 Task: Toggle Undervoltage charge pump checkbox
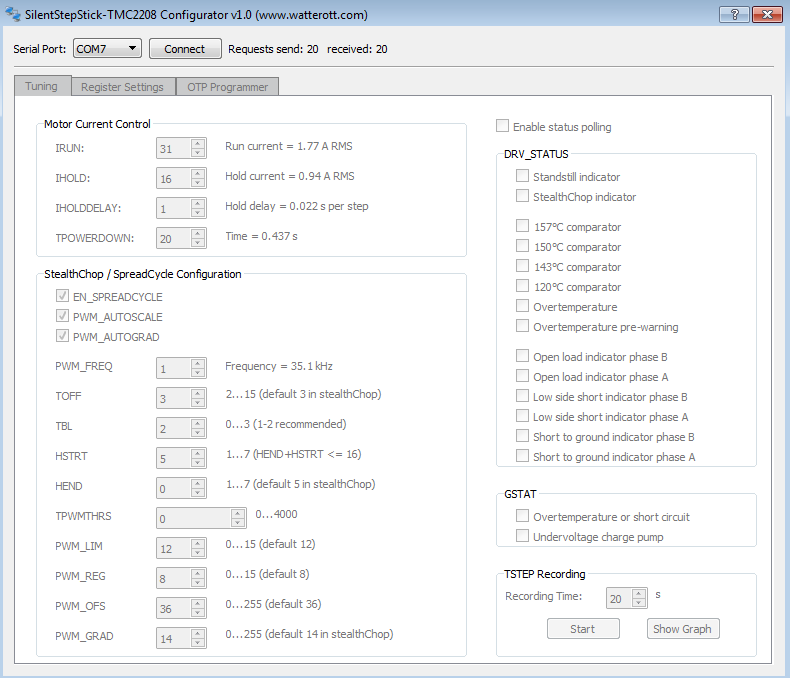pos(522,536)
